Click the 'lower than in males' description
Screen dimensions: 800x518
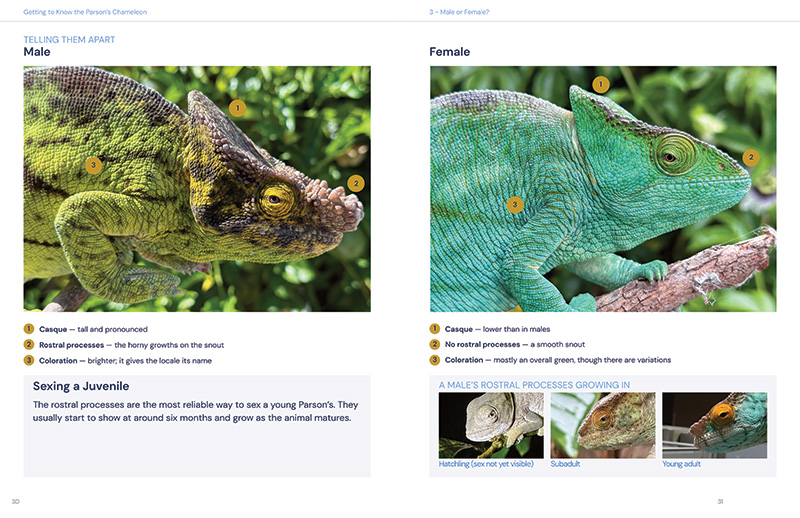516,329
